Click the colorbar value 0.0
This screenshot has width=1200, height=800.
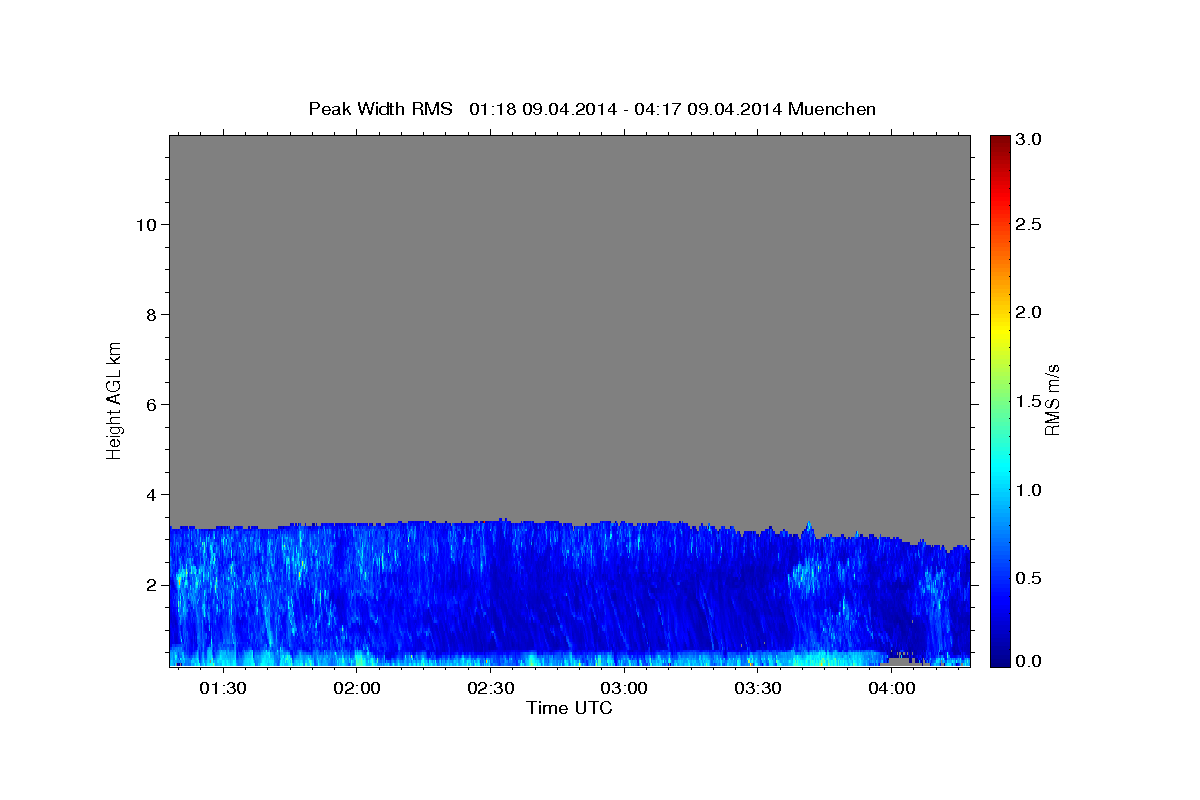[x=1029, y=661]
